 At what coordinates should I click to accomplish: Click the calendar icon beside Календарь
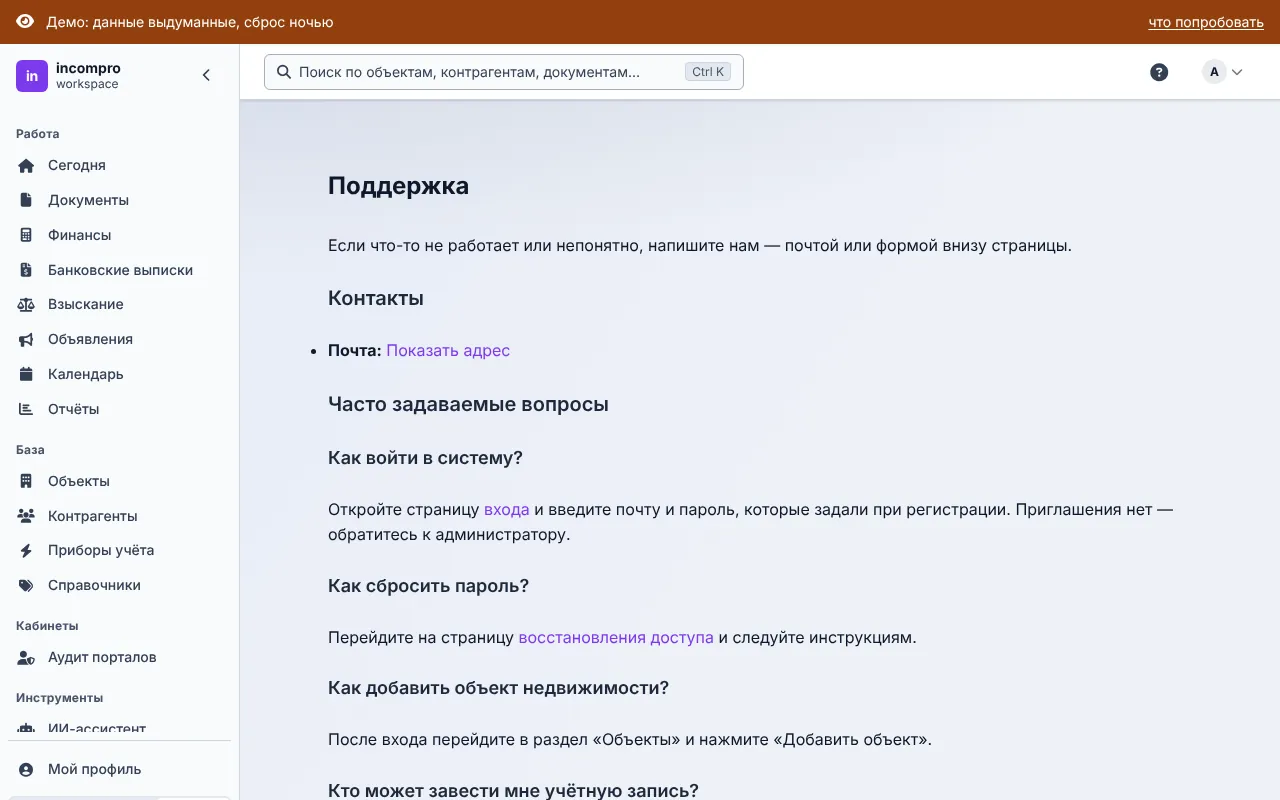click(27, 374)
